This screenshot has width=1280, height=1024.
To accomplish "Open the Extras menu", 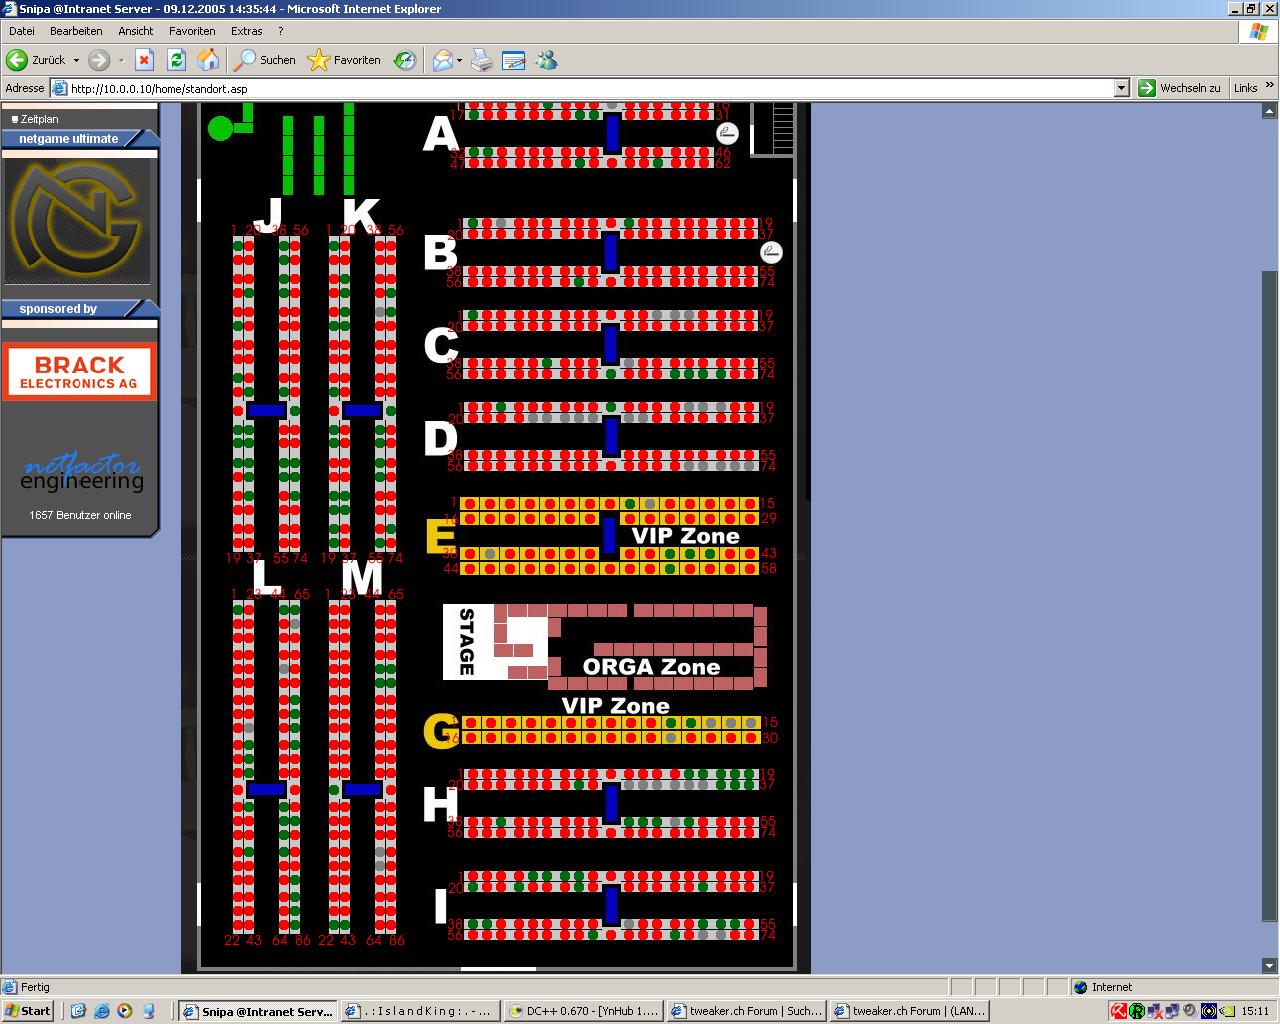I will coord(246,31).
